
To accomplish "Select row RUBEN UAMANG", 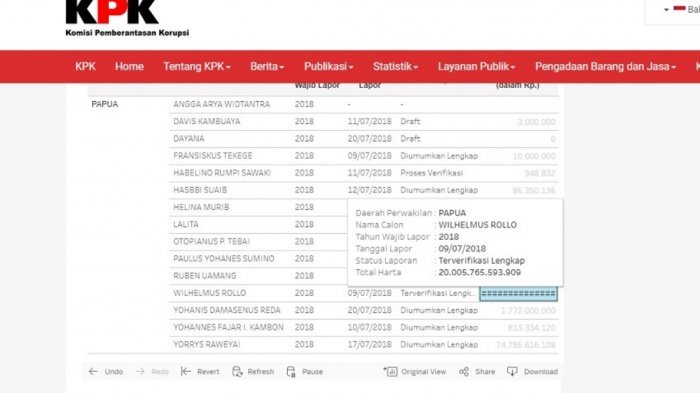I will click(x=205, y=276).
